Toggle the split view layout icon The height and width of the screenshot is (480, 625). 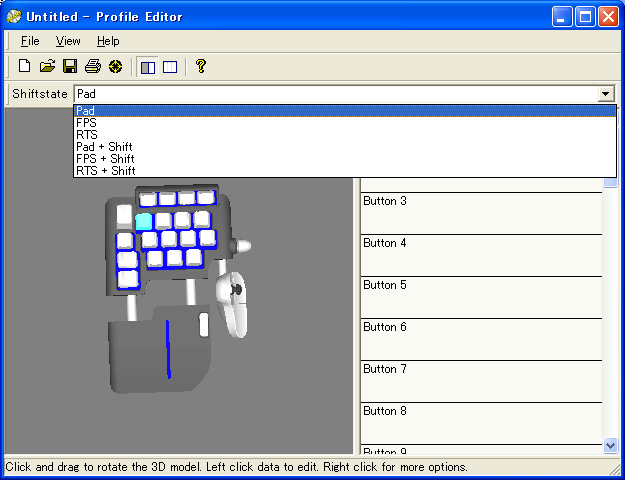click(x=148, y=67)
